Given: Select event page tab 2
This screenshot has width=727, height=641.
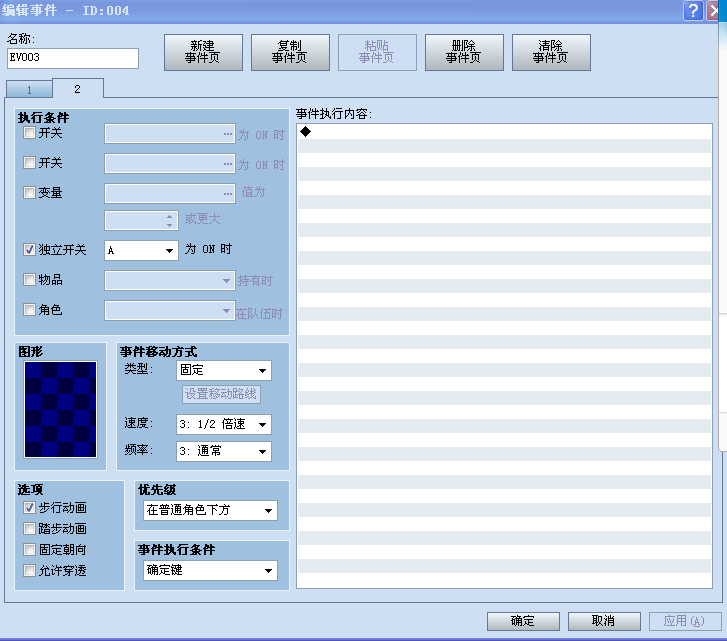Looking at the screenshot, I should pos(77,89).
